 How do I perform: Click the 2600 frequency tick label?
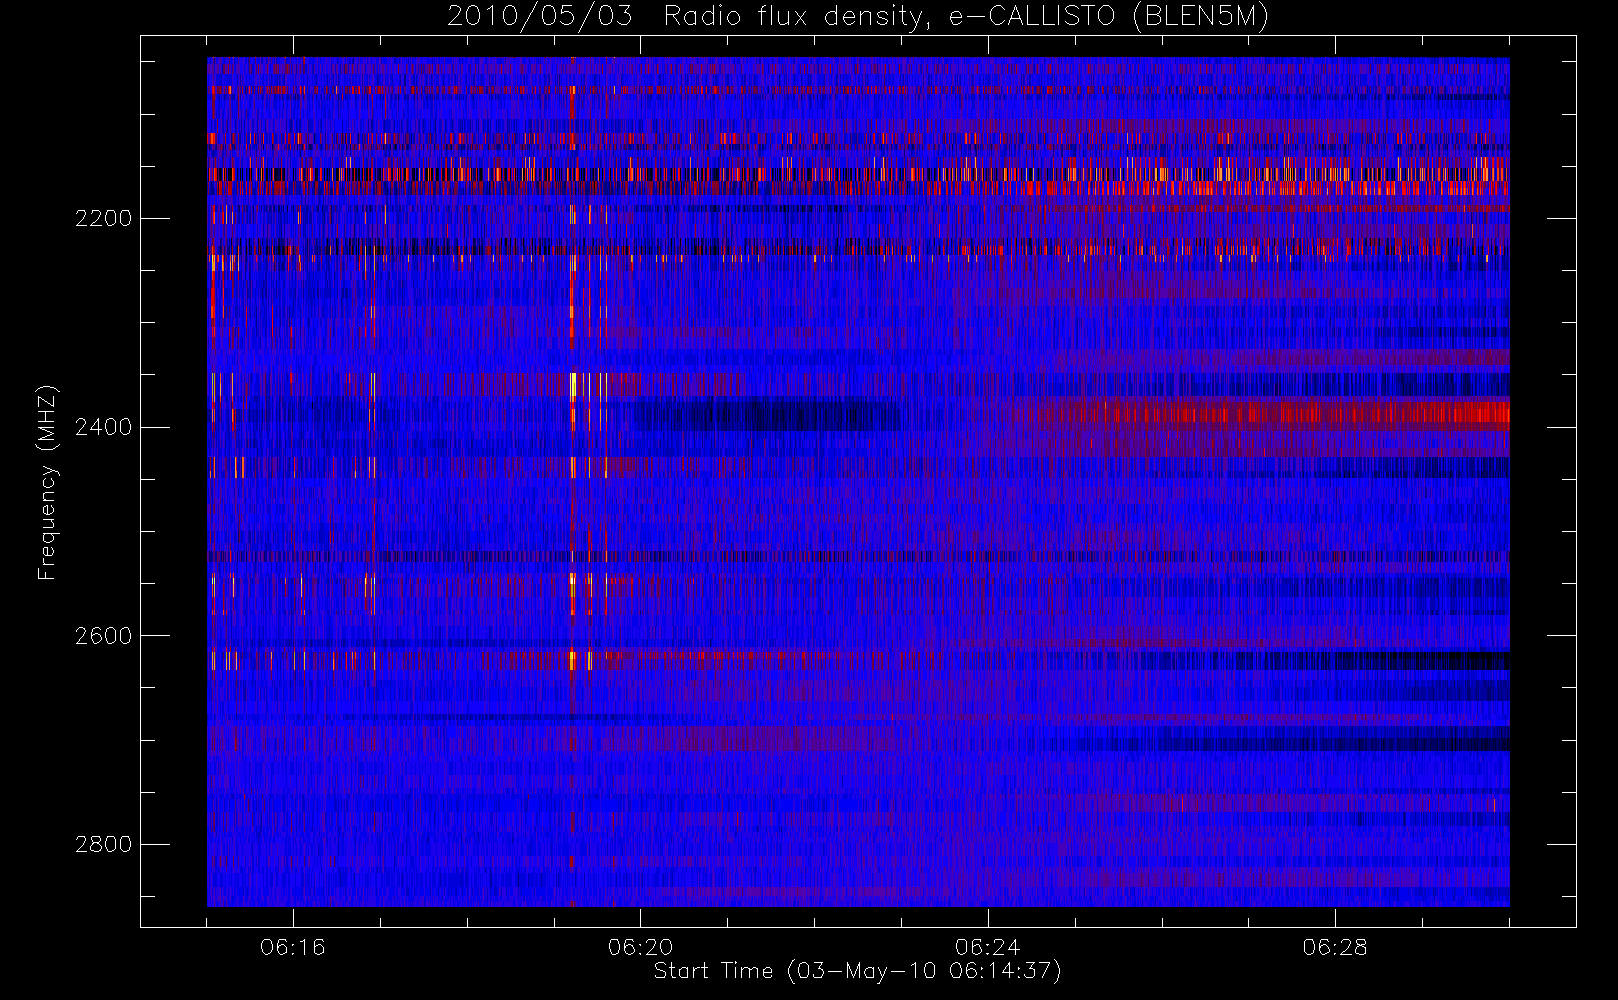click(x=103, y=636)
